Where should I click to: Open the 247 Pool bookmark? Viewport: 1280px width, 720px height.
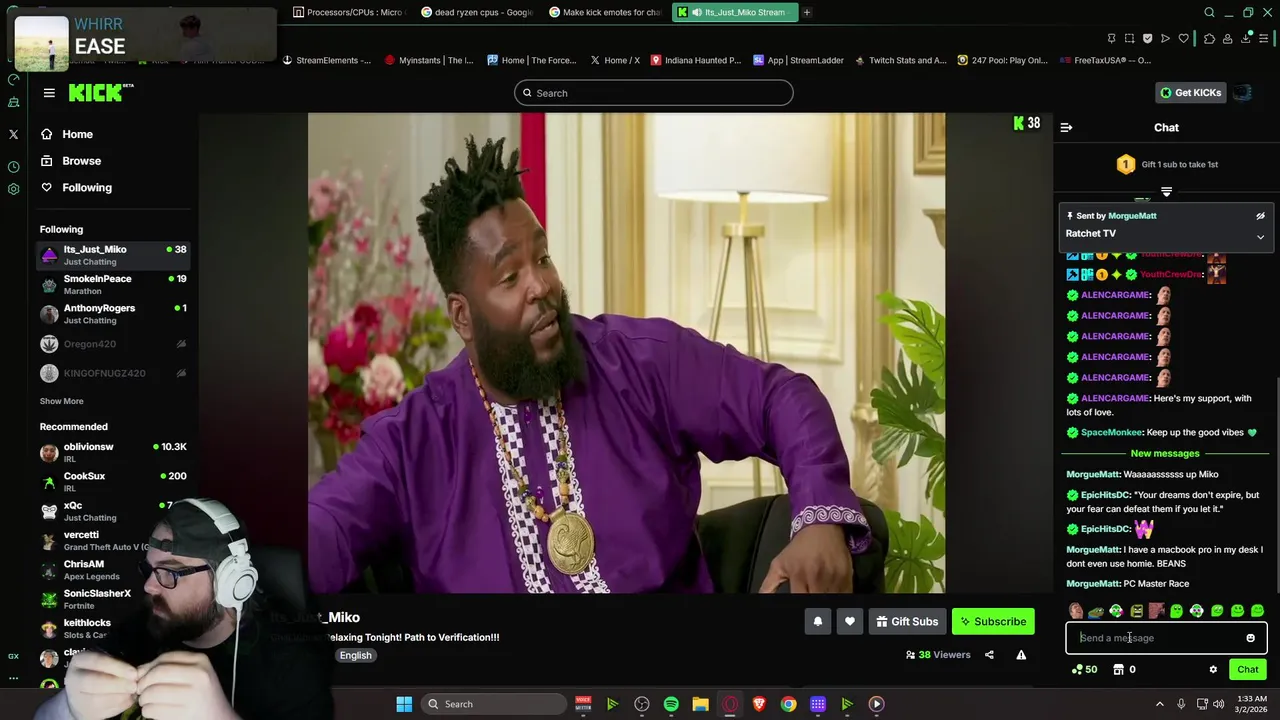[1003, 60]
